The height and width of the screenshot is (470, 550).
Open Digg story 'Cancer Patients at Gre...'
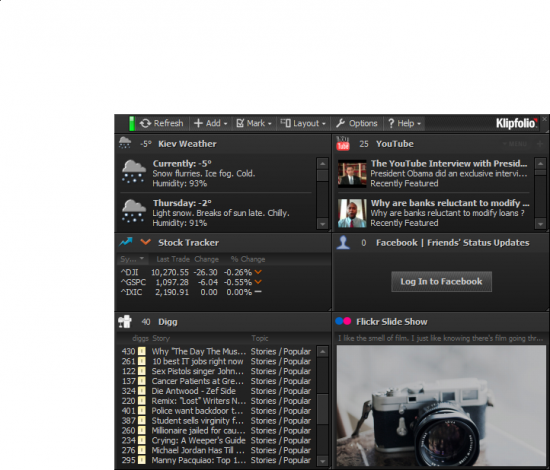coord(198,381)
